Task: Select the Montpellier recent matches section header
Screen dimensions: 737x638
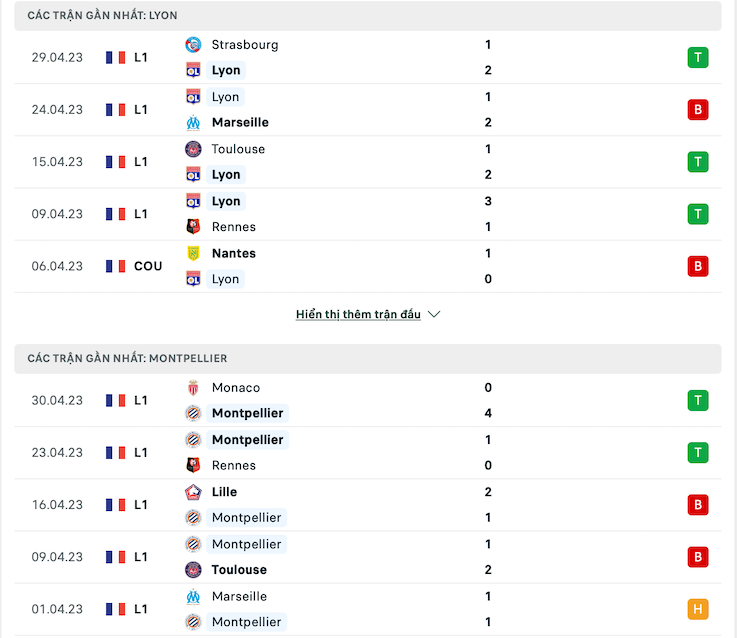Action: tap(368, 359)
